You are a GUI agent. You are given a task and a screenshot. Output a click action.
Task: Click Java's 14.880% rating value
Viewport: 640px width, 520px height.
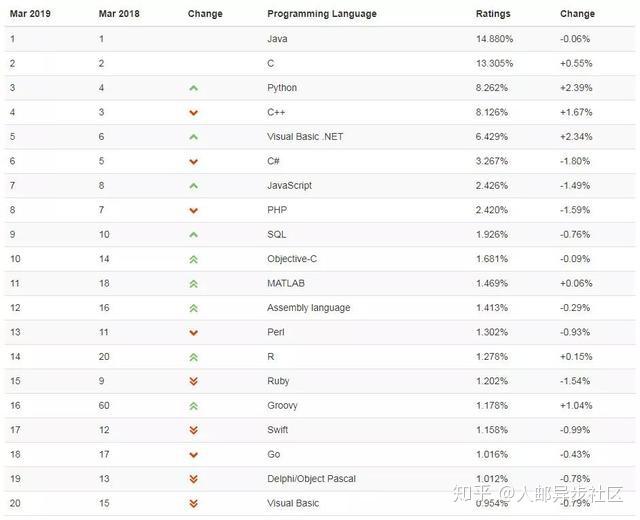click(496, 39)
